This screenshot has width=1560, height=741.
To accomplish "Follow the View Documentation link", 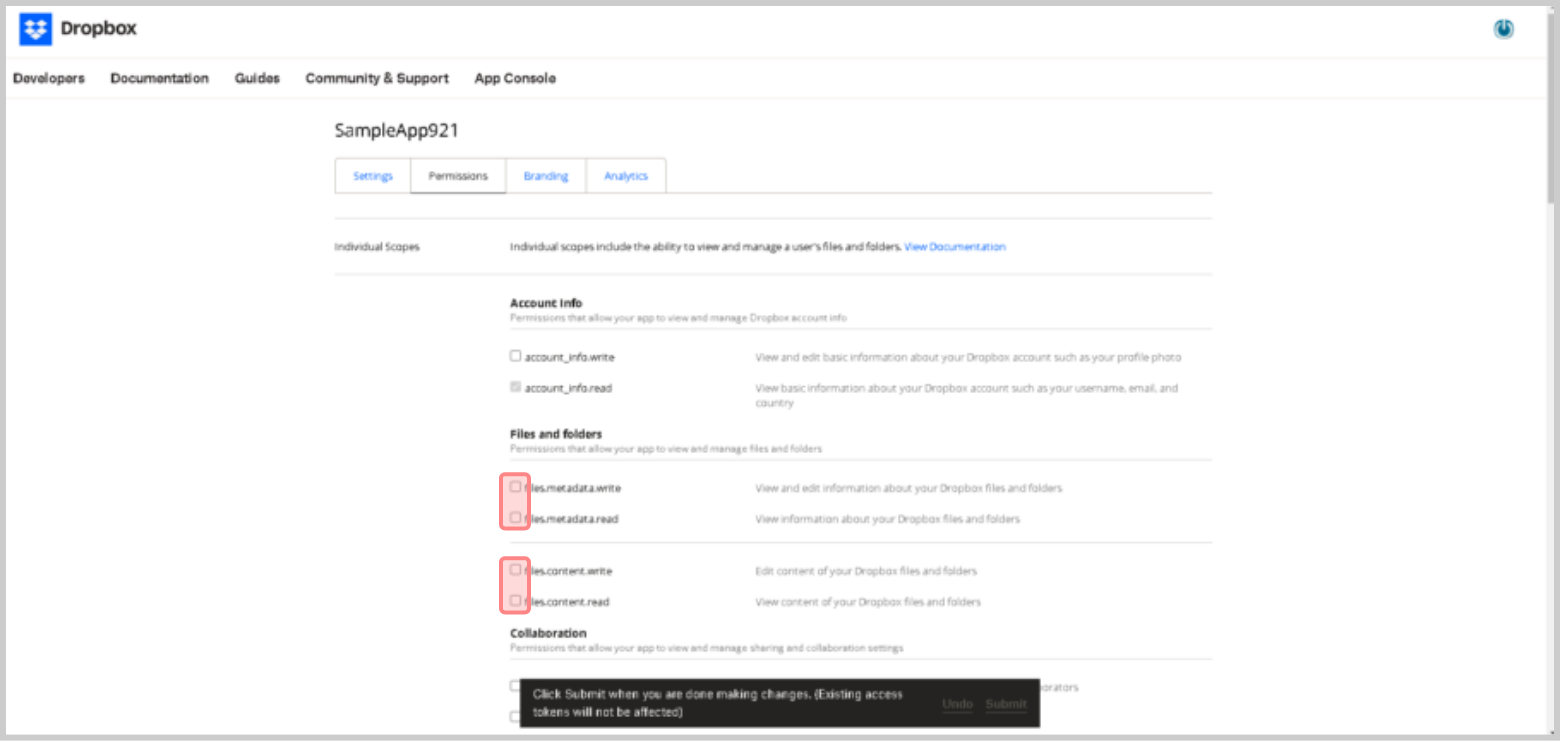I will [955, 247].
